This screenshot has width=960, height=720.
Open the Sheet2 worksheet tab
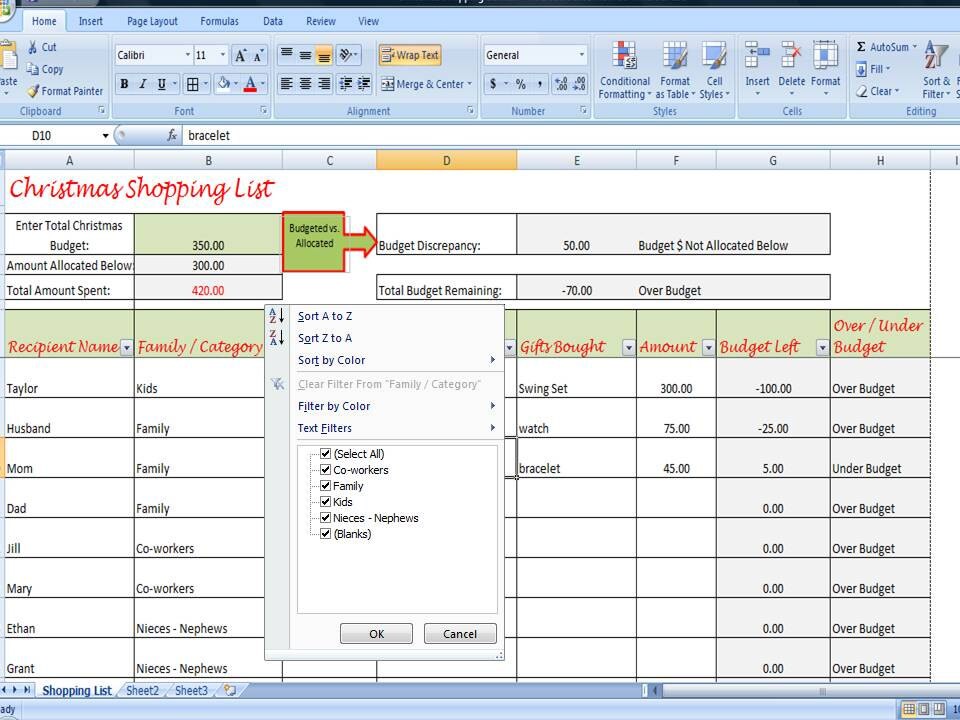tap(142, 691)
